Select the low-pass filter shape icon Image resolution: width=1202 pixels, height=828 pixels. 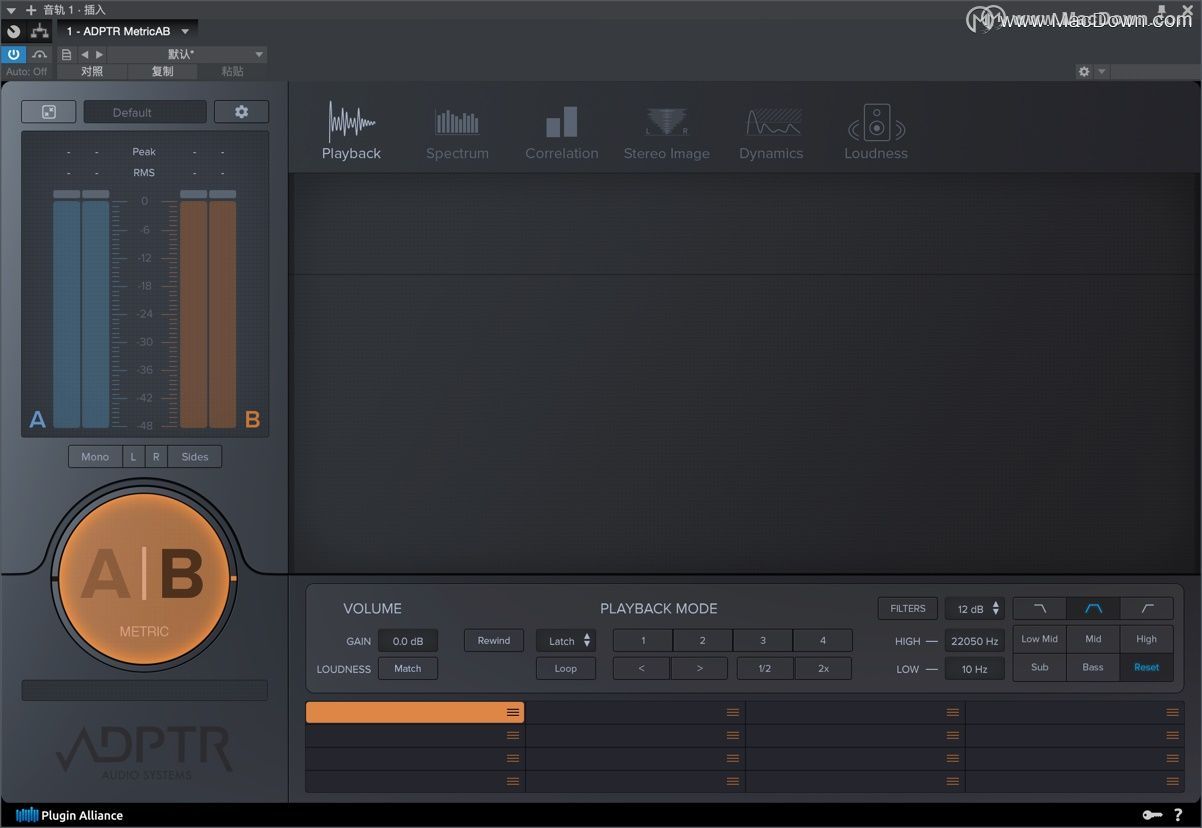tap(1040, 608)
